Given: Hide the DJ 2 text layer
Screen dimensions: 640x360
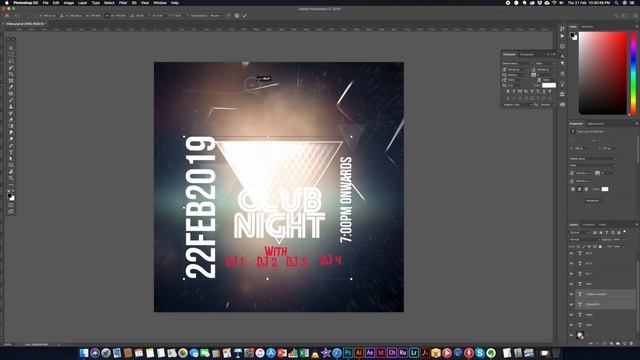Looking at the screenshot, I should pos(571,273).
